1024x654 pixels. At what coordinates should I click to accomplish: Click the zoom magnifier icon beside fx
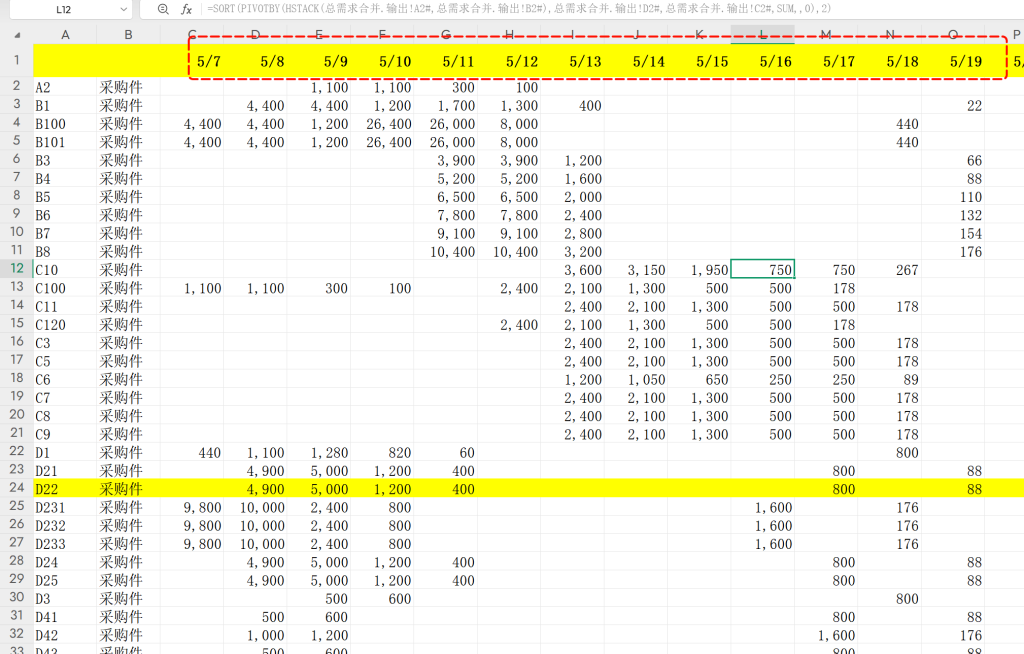coord(163,9)
